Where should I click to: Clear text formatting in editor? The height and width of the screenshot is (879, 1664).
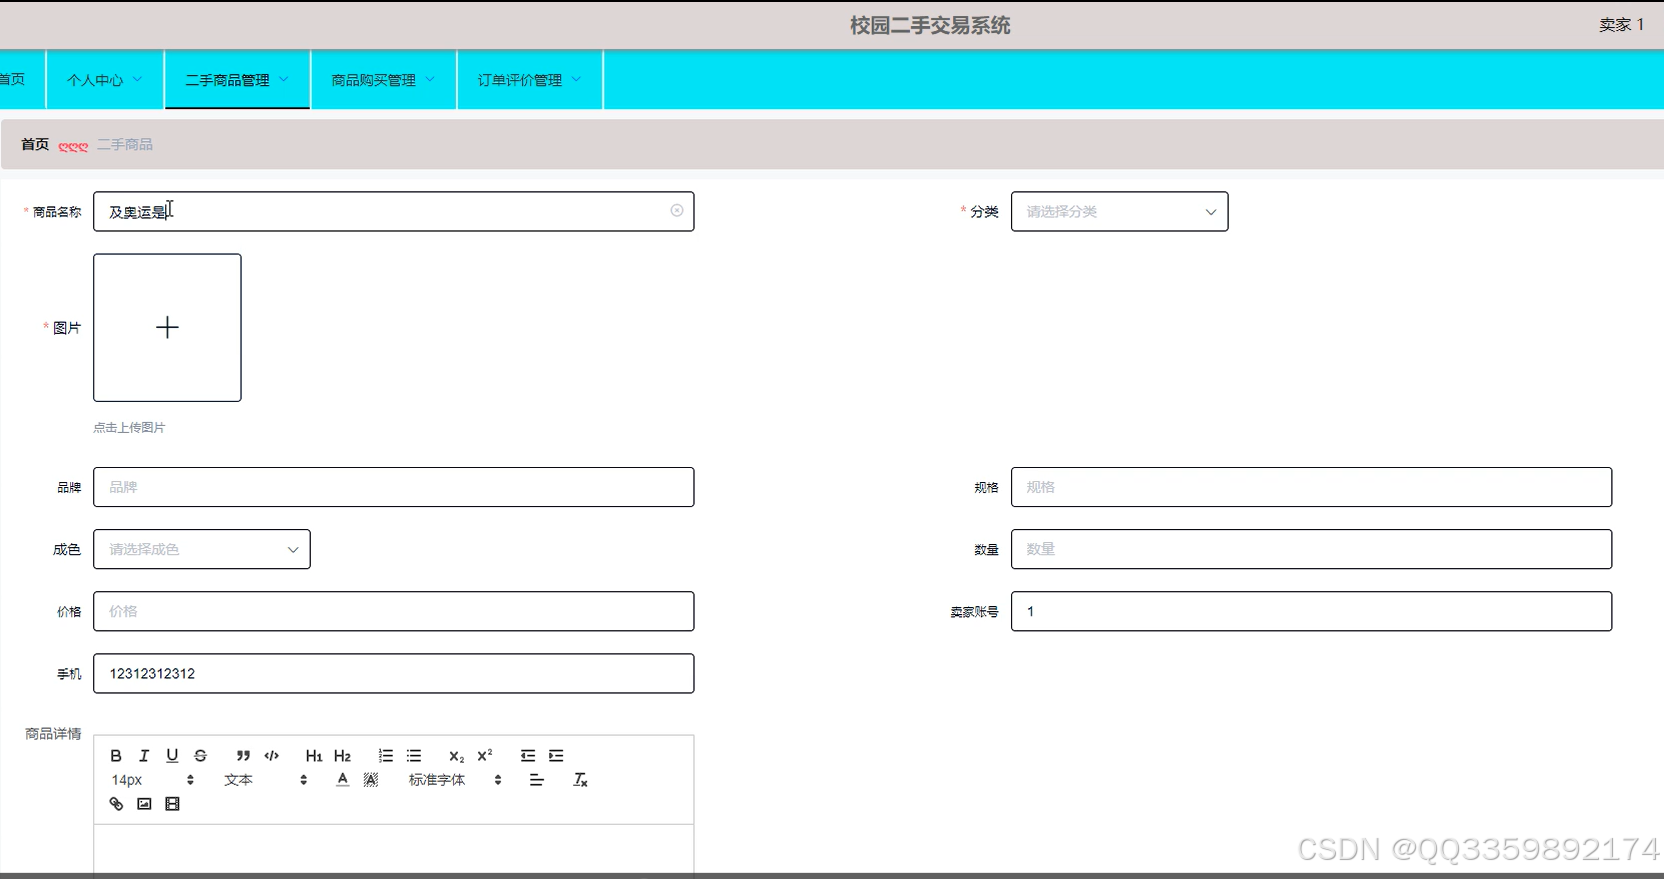(580, 780)
